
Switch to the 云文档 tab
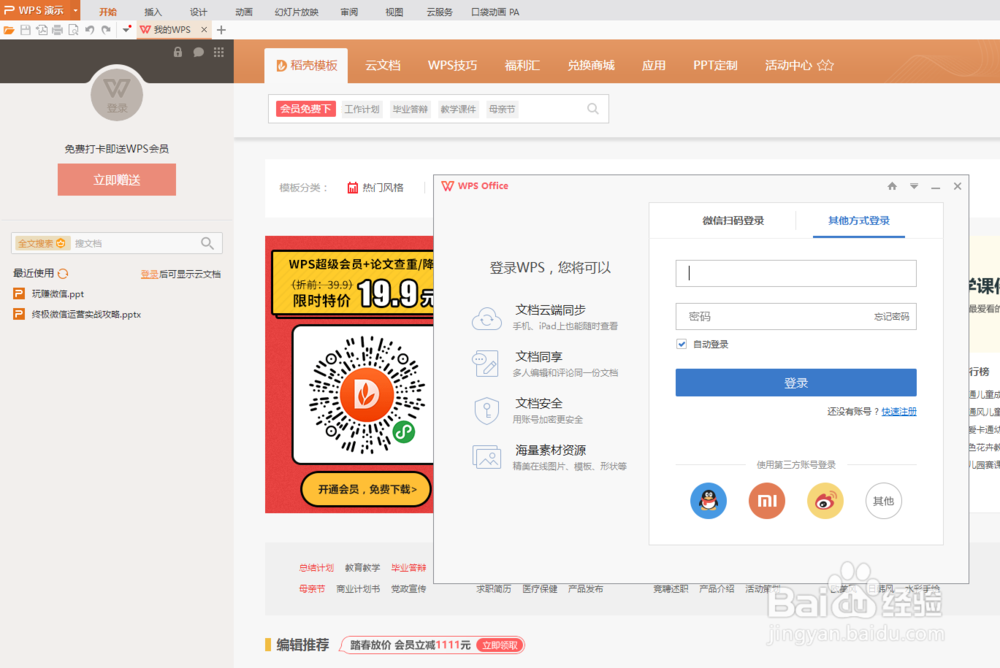[x=383, y=65]
